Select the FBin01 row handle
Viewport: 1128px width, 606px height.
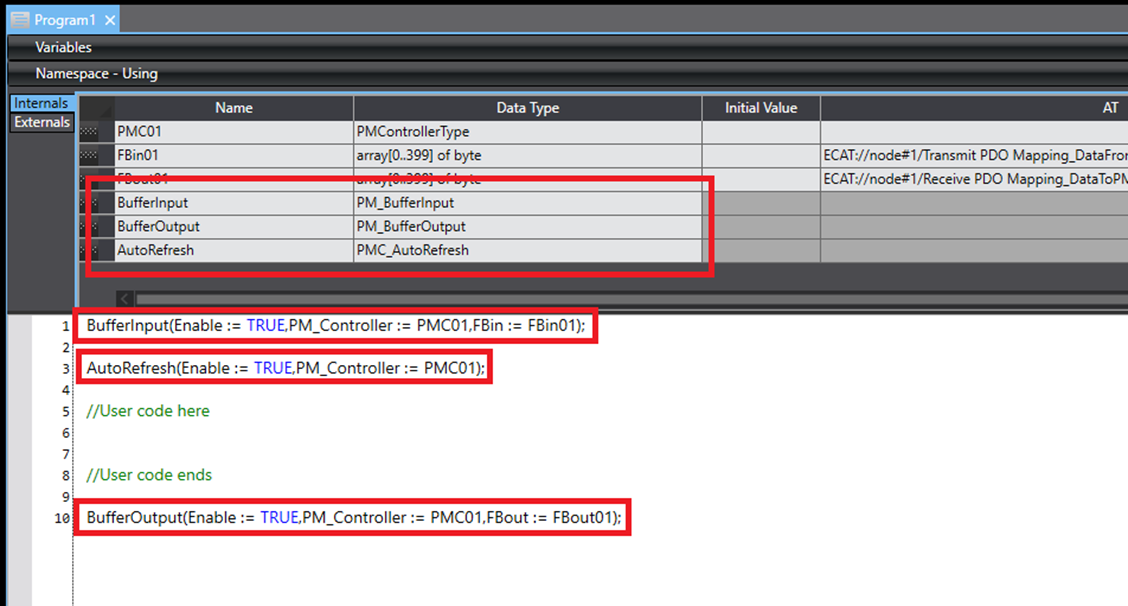(x=89, y=155)
